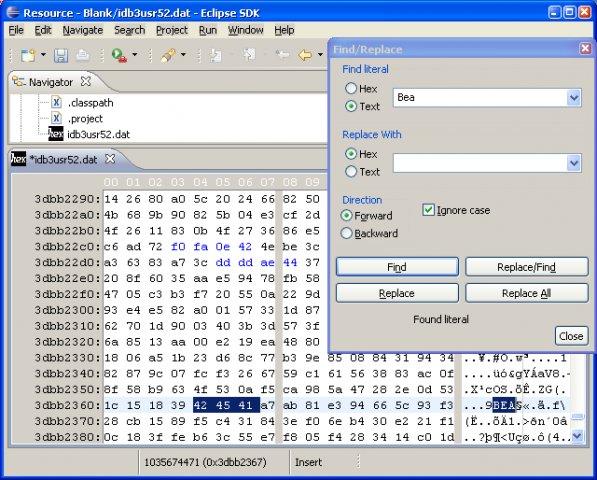
Task: Select Text under Find literal
Action: [351, 106]
